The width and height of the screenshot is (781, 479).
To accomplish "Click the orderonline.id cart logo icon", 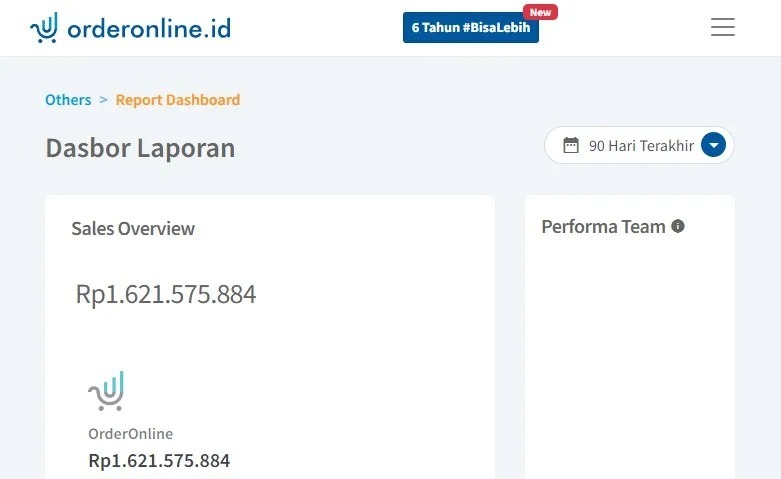I will 44,28.
